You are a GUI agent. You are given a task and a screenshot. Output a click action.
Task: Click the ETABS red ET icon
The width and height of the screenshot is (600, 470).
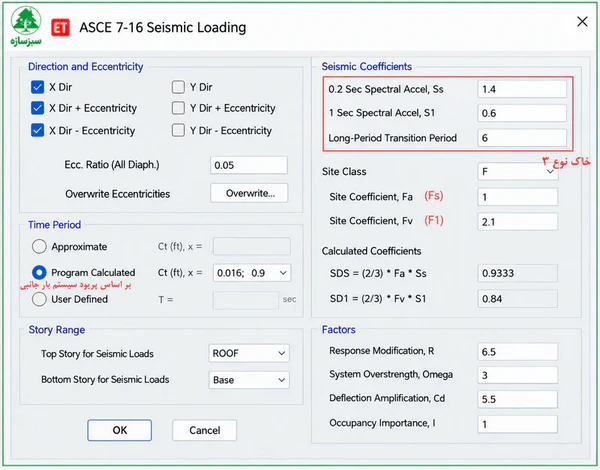(x=60, y=28)
